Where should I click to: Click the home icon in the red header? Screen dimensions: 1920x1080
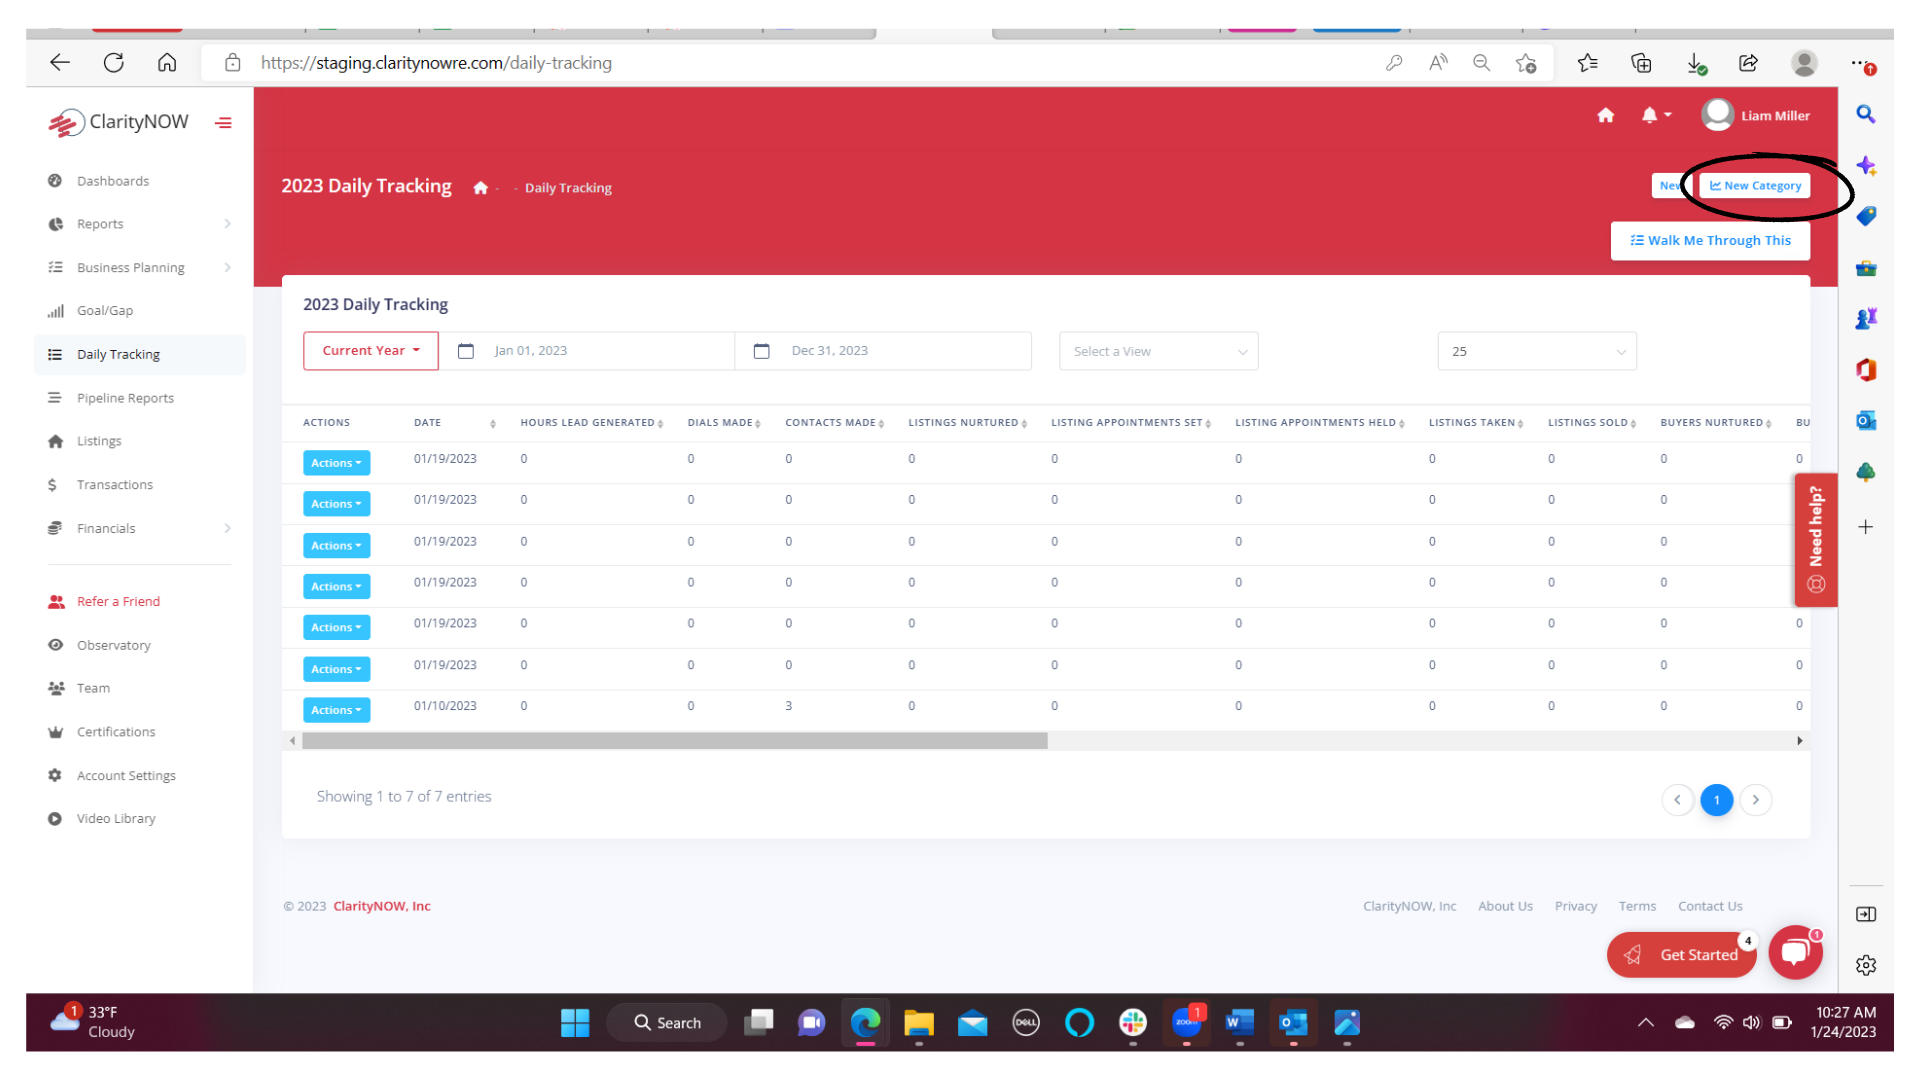(1605, 115)
